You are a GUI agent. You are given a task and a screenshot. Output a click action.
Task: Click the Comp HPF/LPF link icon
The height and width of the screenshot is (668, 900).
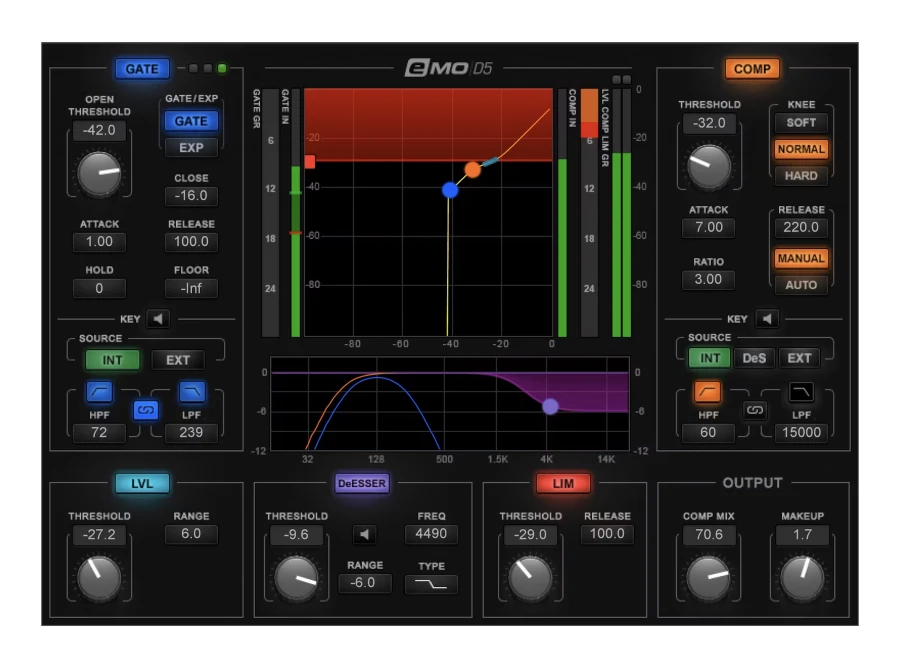click(755, 410)
